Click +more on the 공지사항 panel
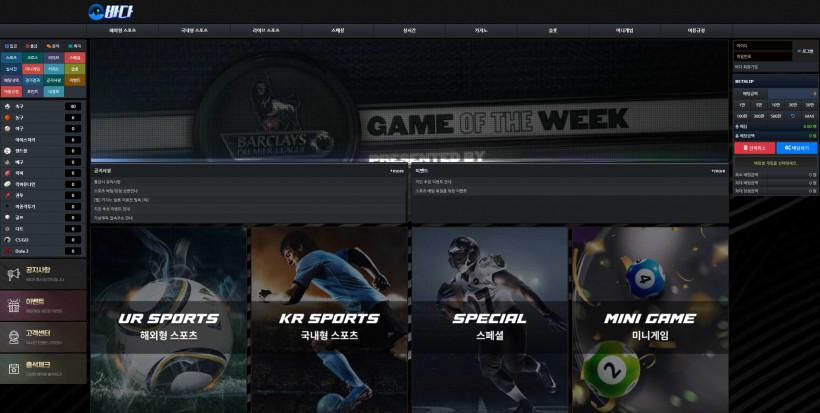820x413 pixels. 397,171
